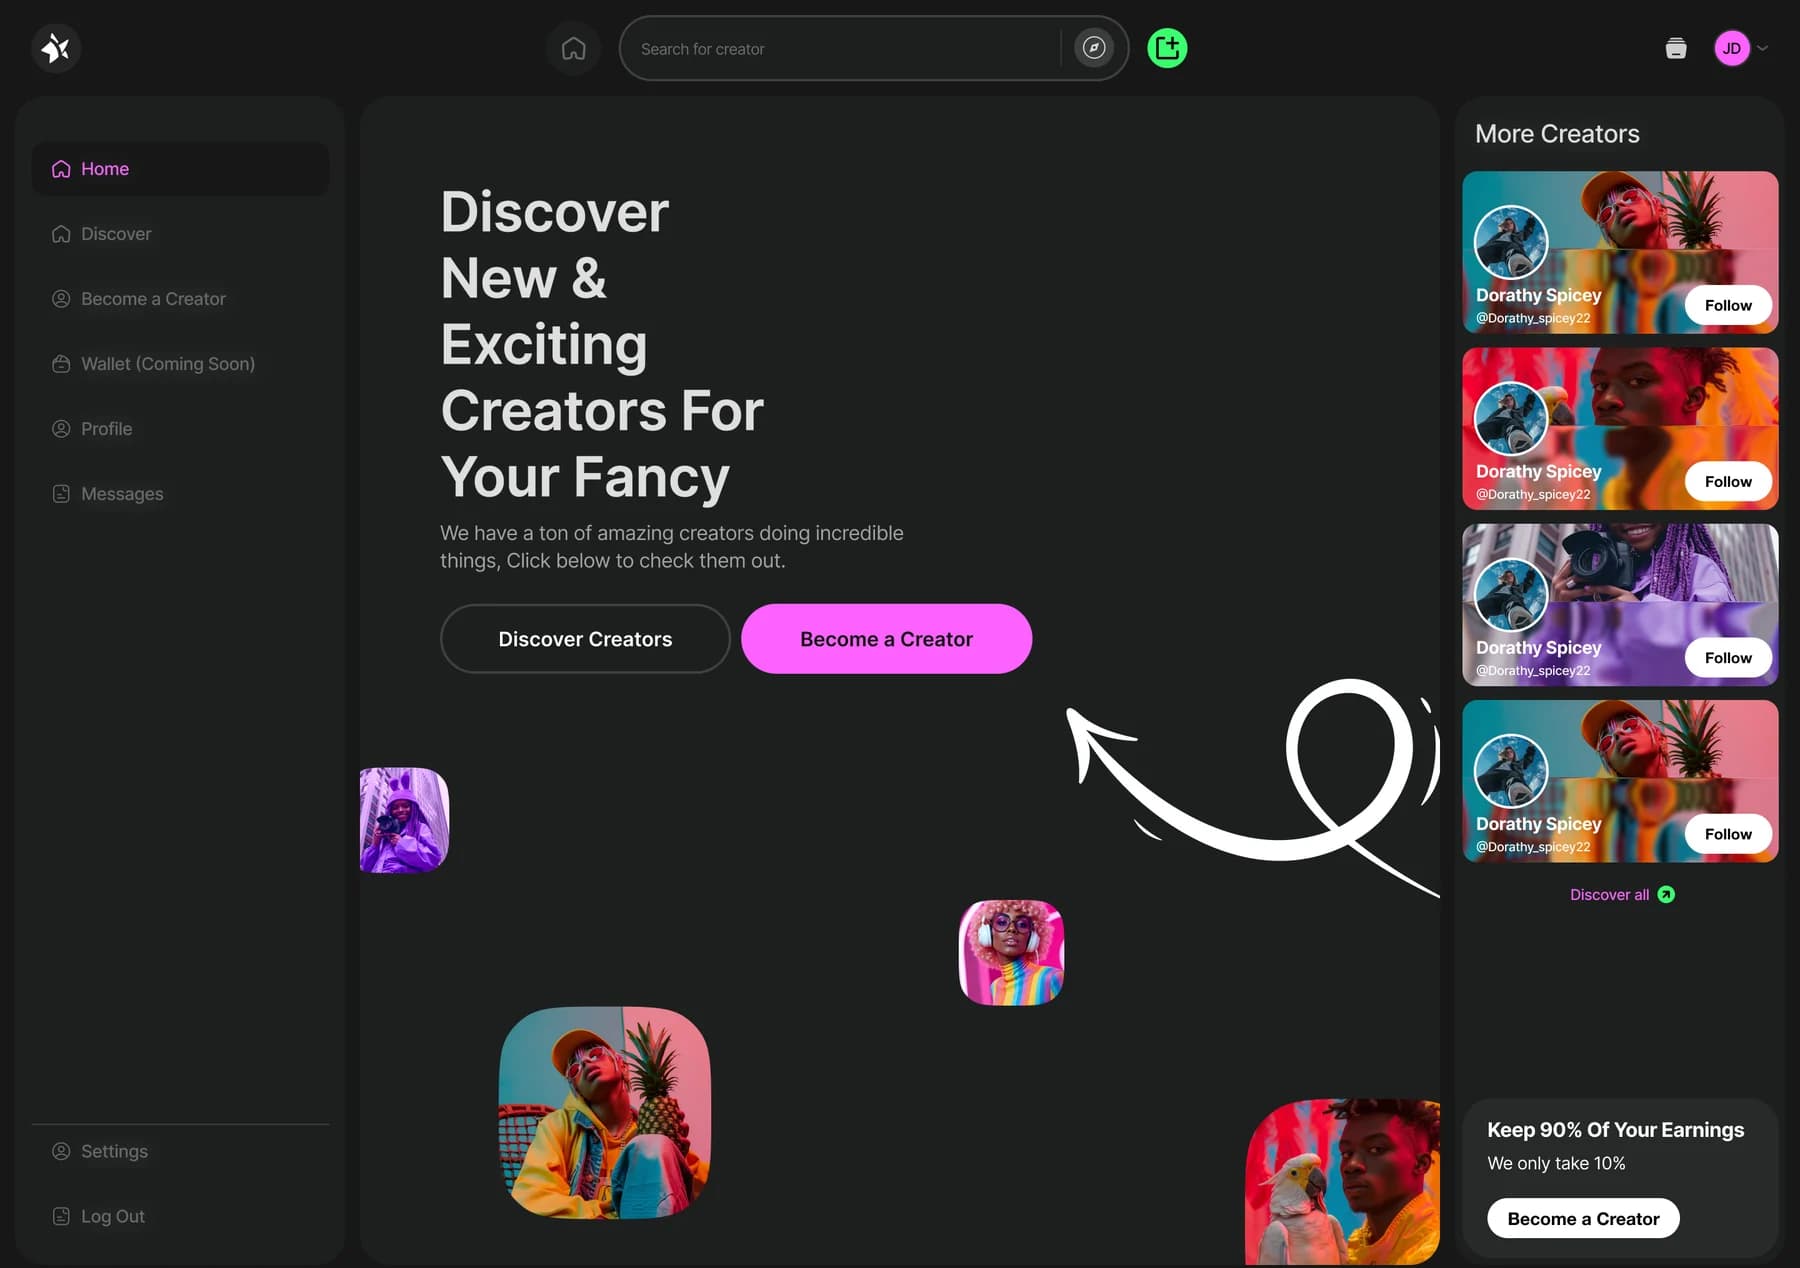Viewport: 1800px width, 1268px height.
Task: Open the inbox tray icon in header
Action: point(1676,48)
